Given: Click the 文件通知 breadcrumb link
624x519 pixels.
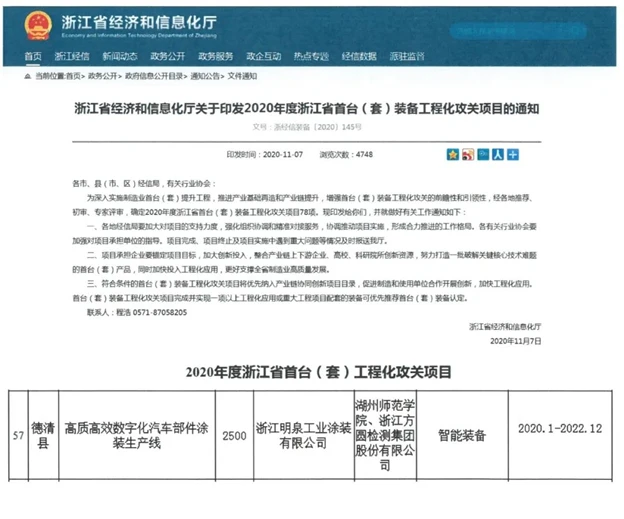Looking at the screenshot, I should pos(243,76).
